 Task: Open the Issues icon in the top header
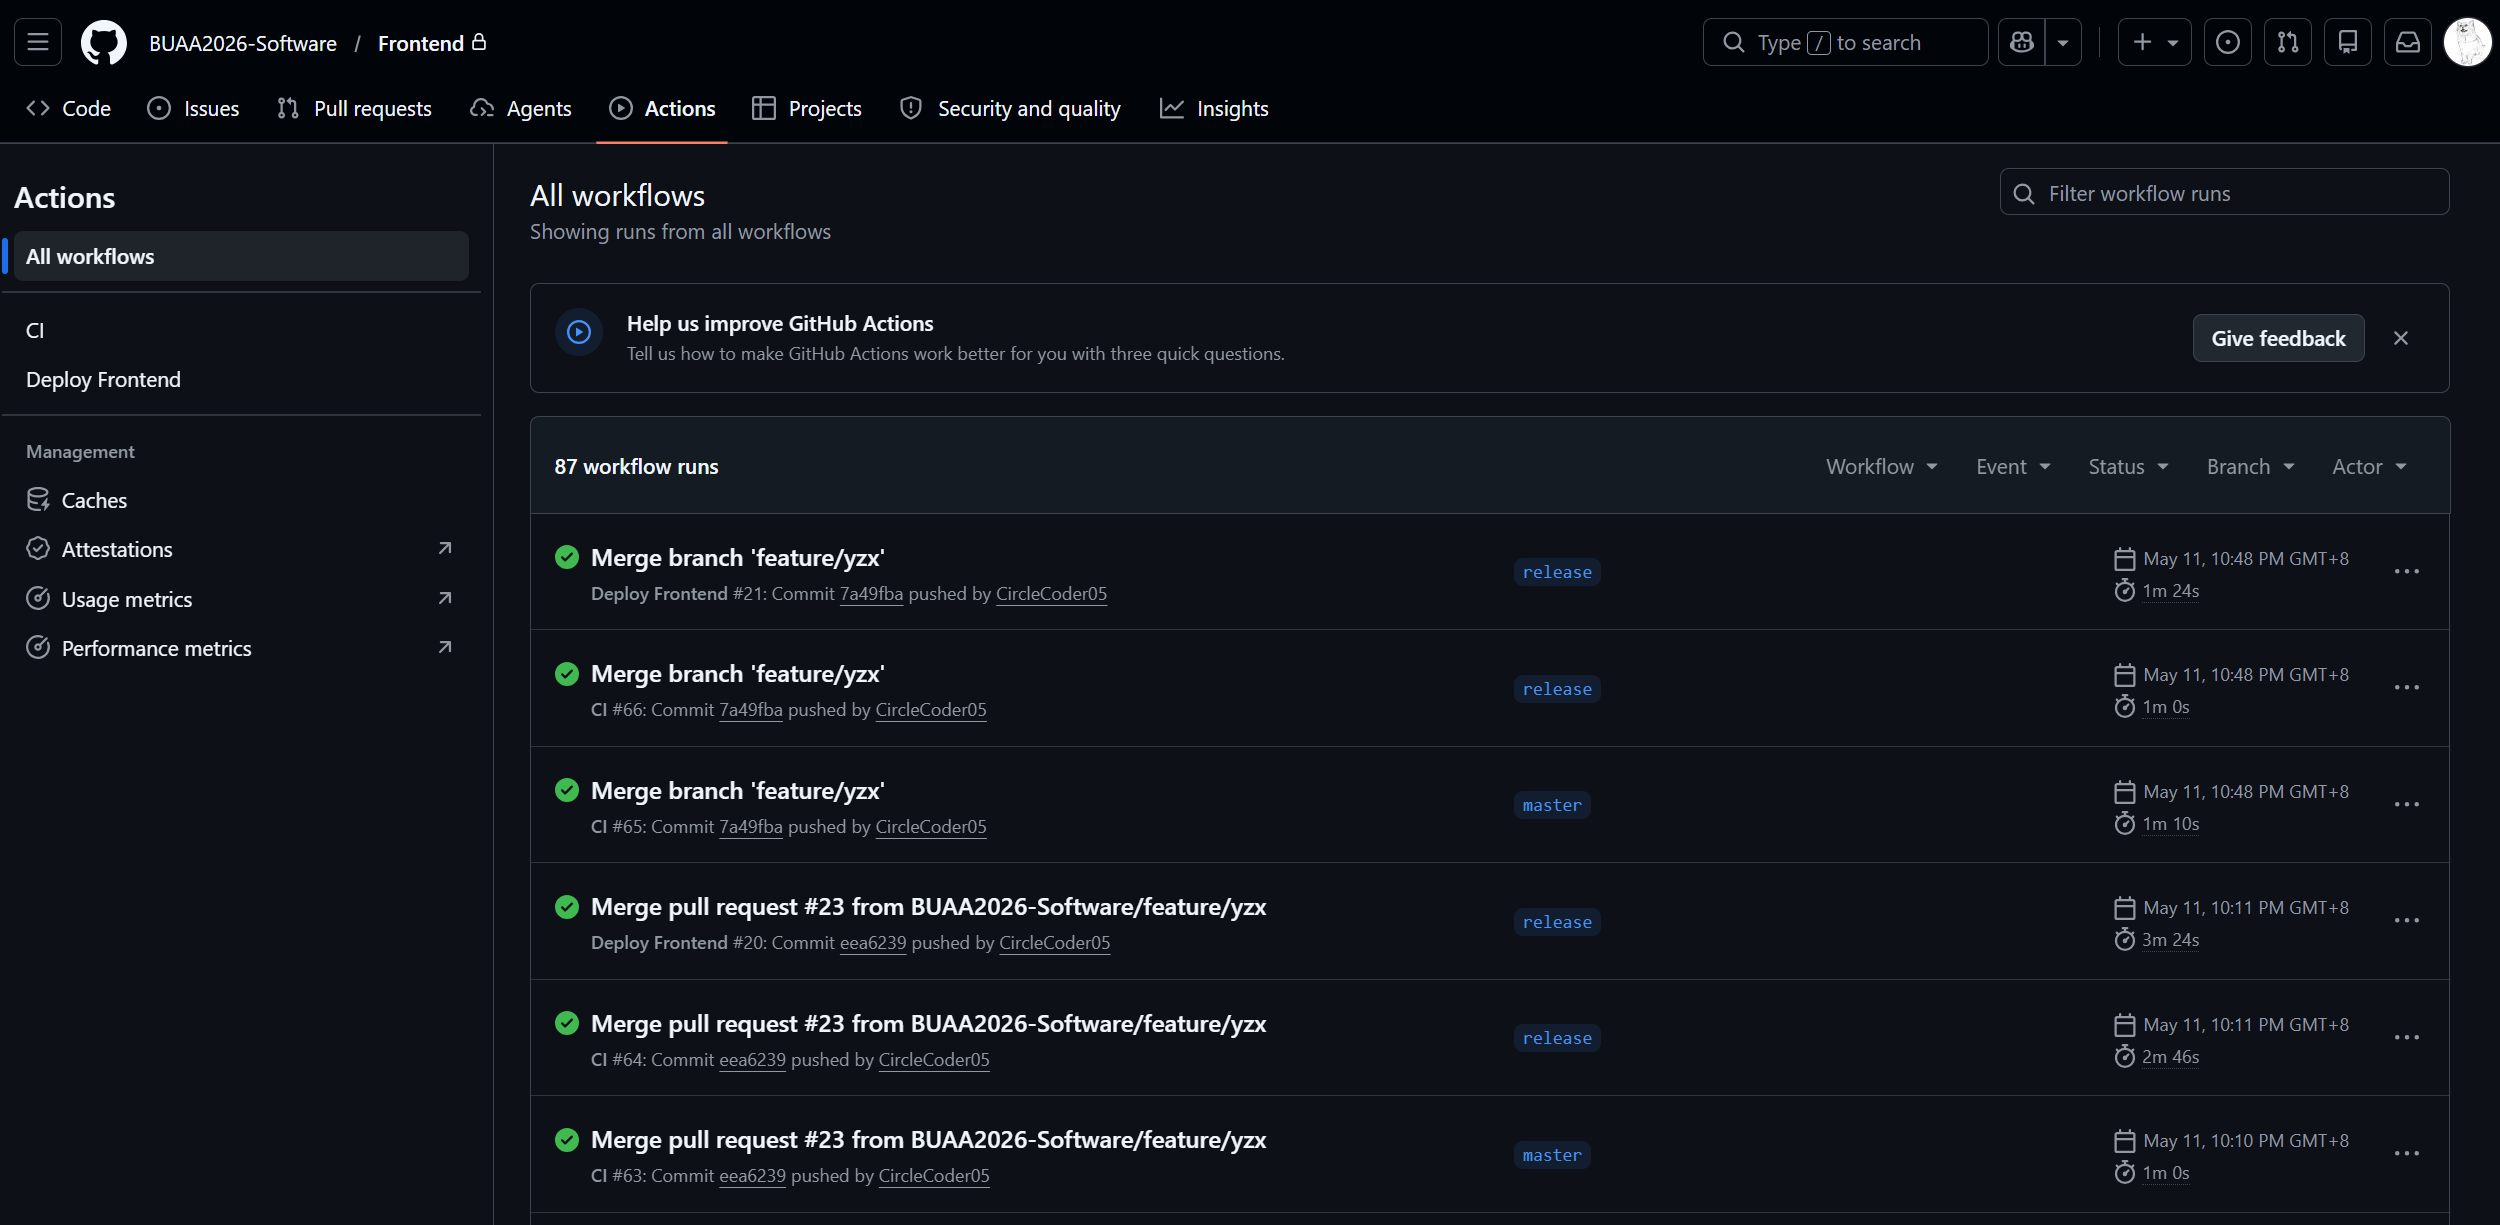tap(2228, 42)
